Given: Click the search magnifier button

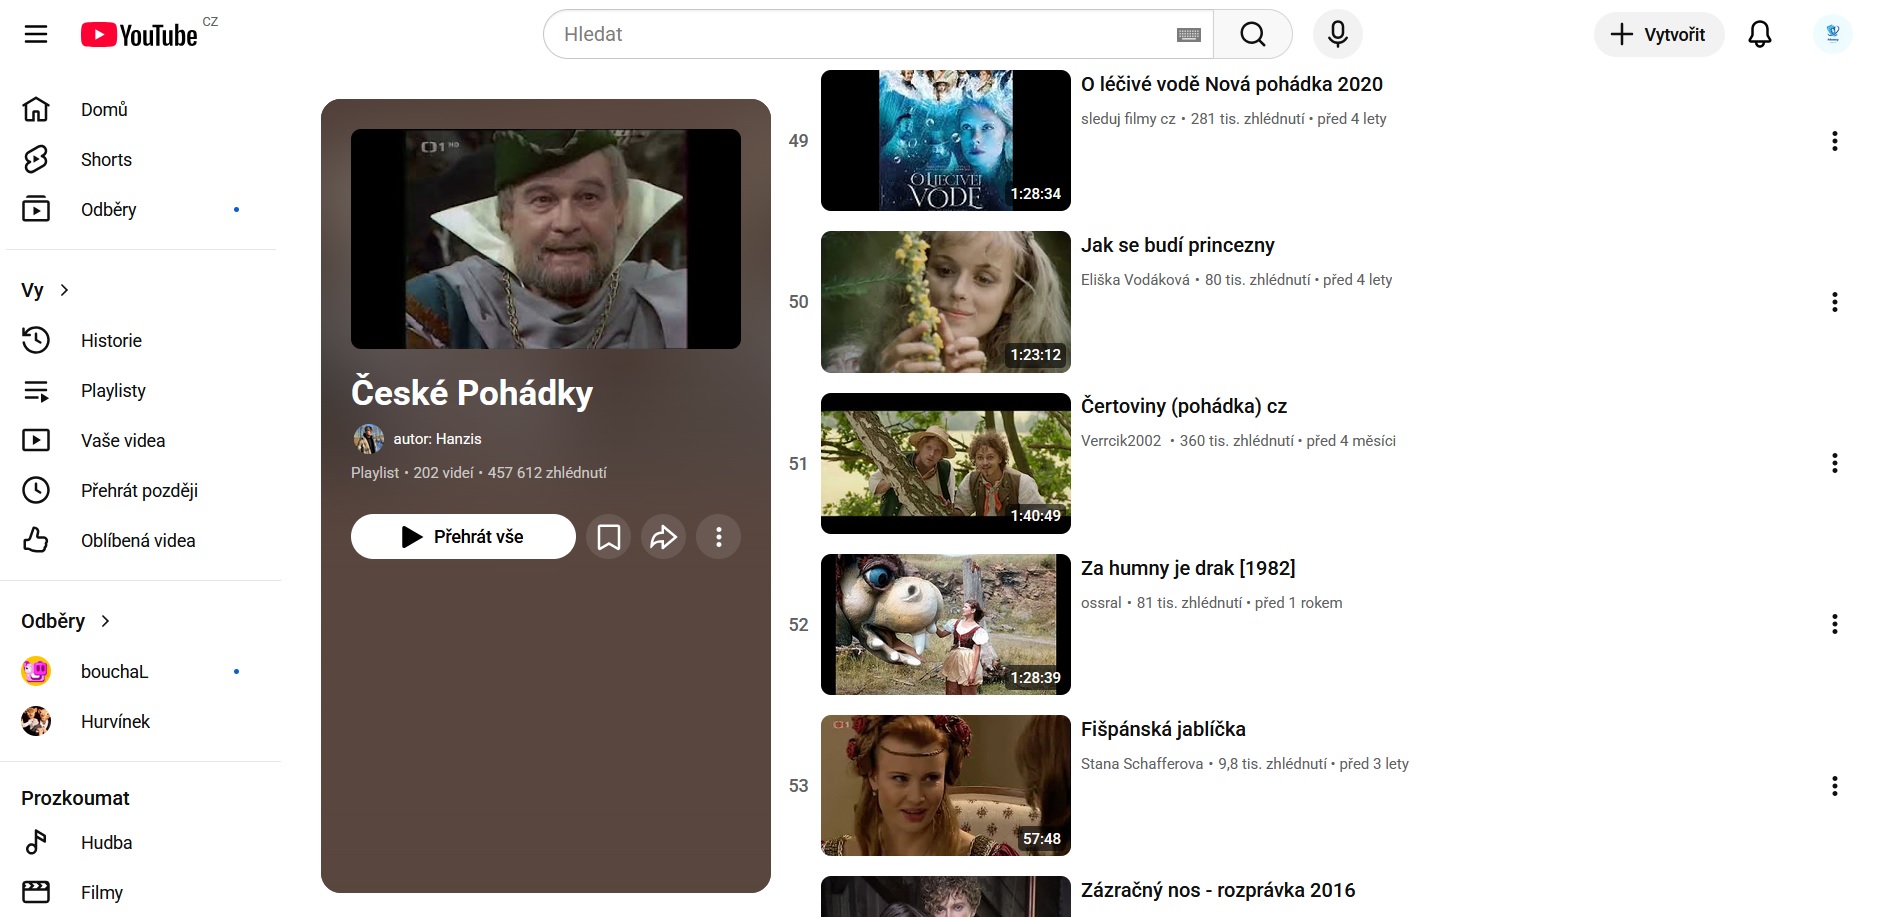Looking at the screenshot, I should 1252,35.
